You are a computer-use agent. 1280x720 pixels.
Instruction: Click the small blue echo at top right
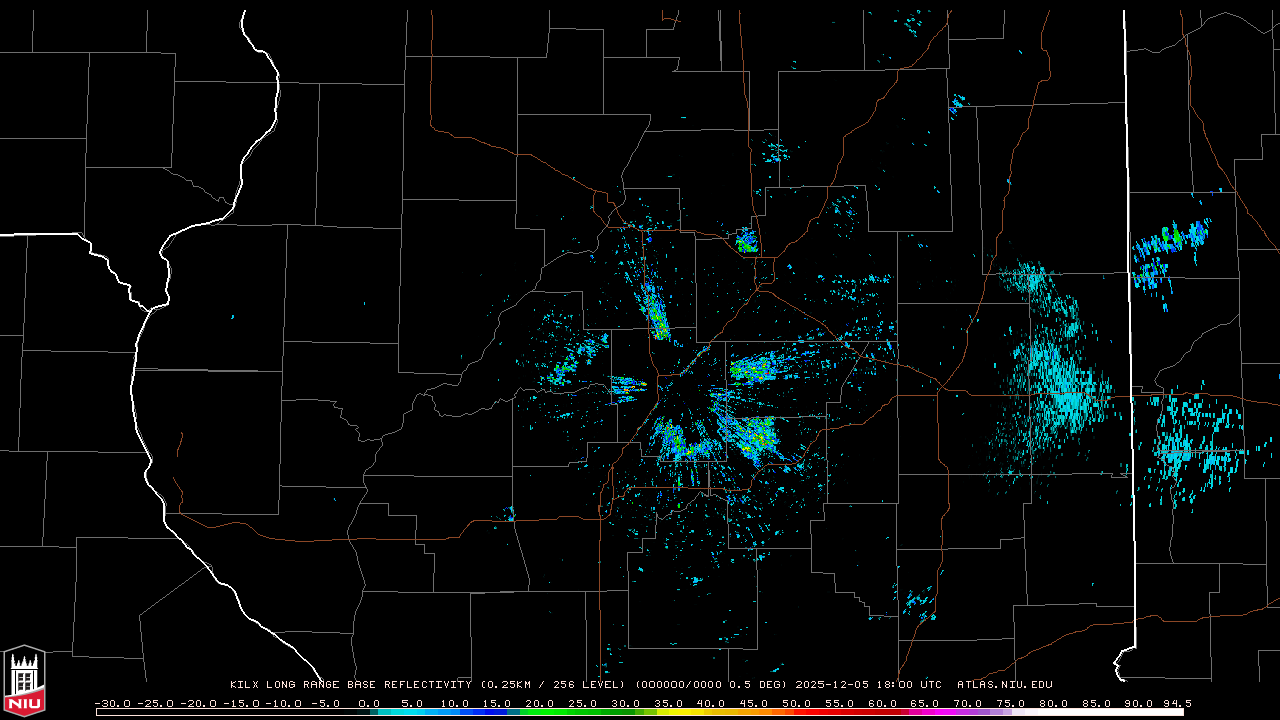pos(957,102)
